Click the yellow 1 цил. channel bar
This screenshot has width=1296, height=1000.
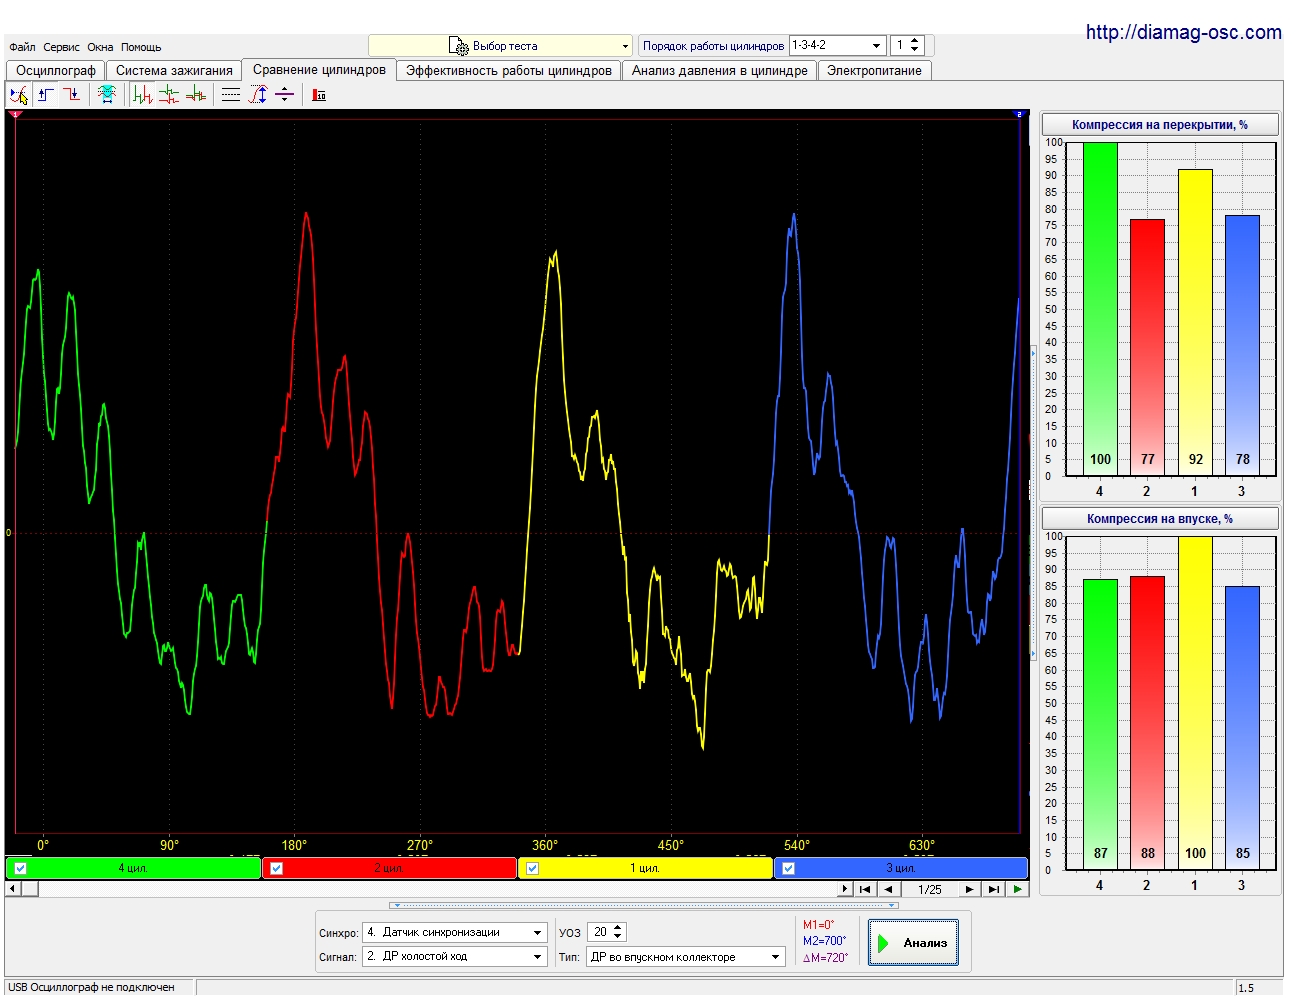[645, 868]
